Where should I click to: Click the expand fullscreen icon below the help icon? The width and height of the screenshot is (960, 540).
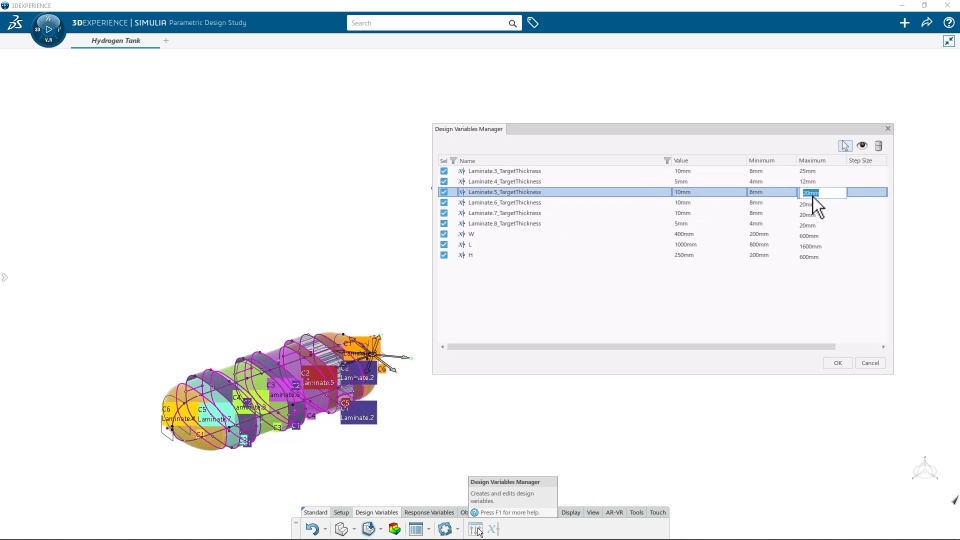point(949,41)
